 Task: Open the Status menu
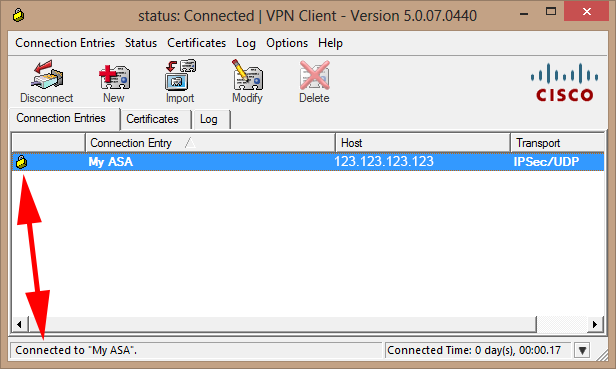(x=141, y=43)
